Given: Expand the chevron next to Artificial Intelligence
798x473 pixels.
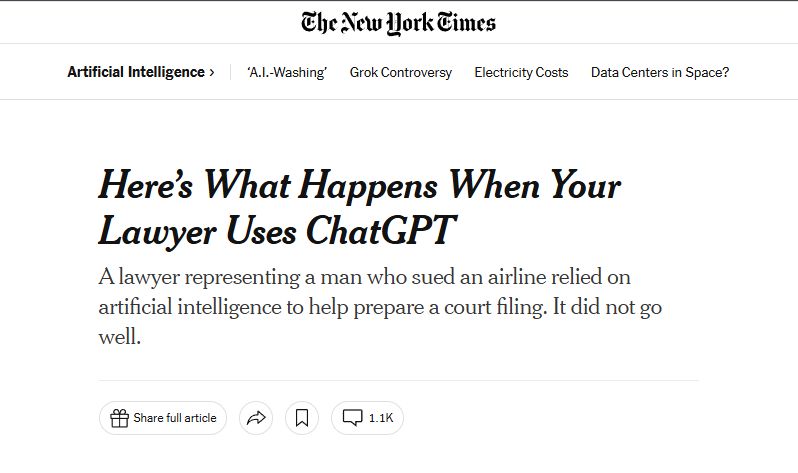Looking at the screenshot, I should click(212, 72).
